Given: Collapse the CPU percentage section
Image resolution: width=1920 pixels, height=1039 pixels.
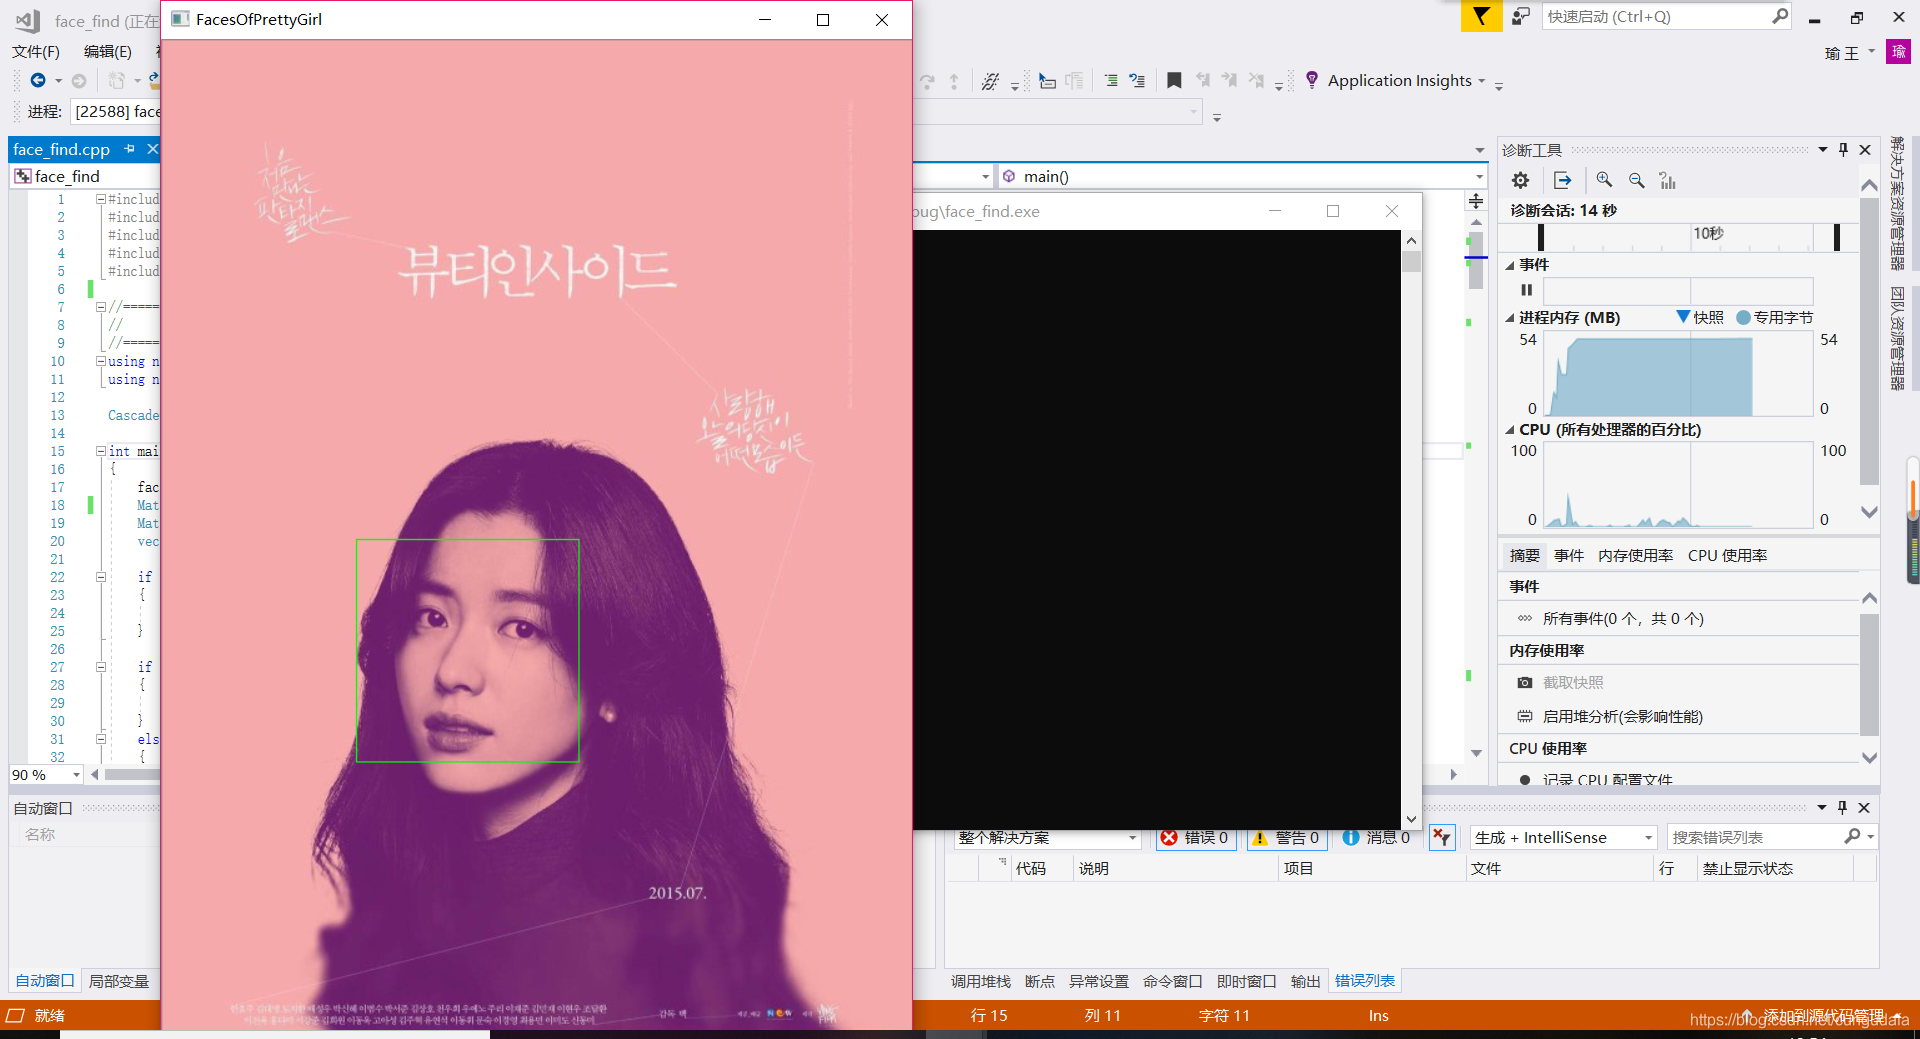Looking at the screenshot, I should coord(1510,430).
